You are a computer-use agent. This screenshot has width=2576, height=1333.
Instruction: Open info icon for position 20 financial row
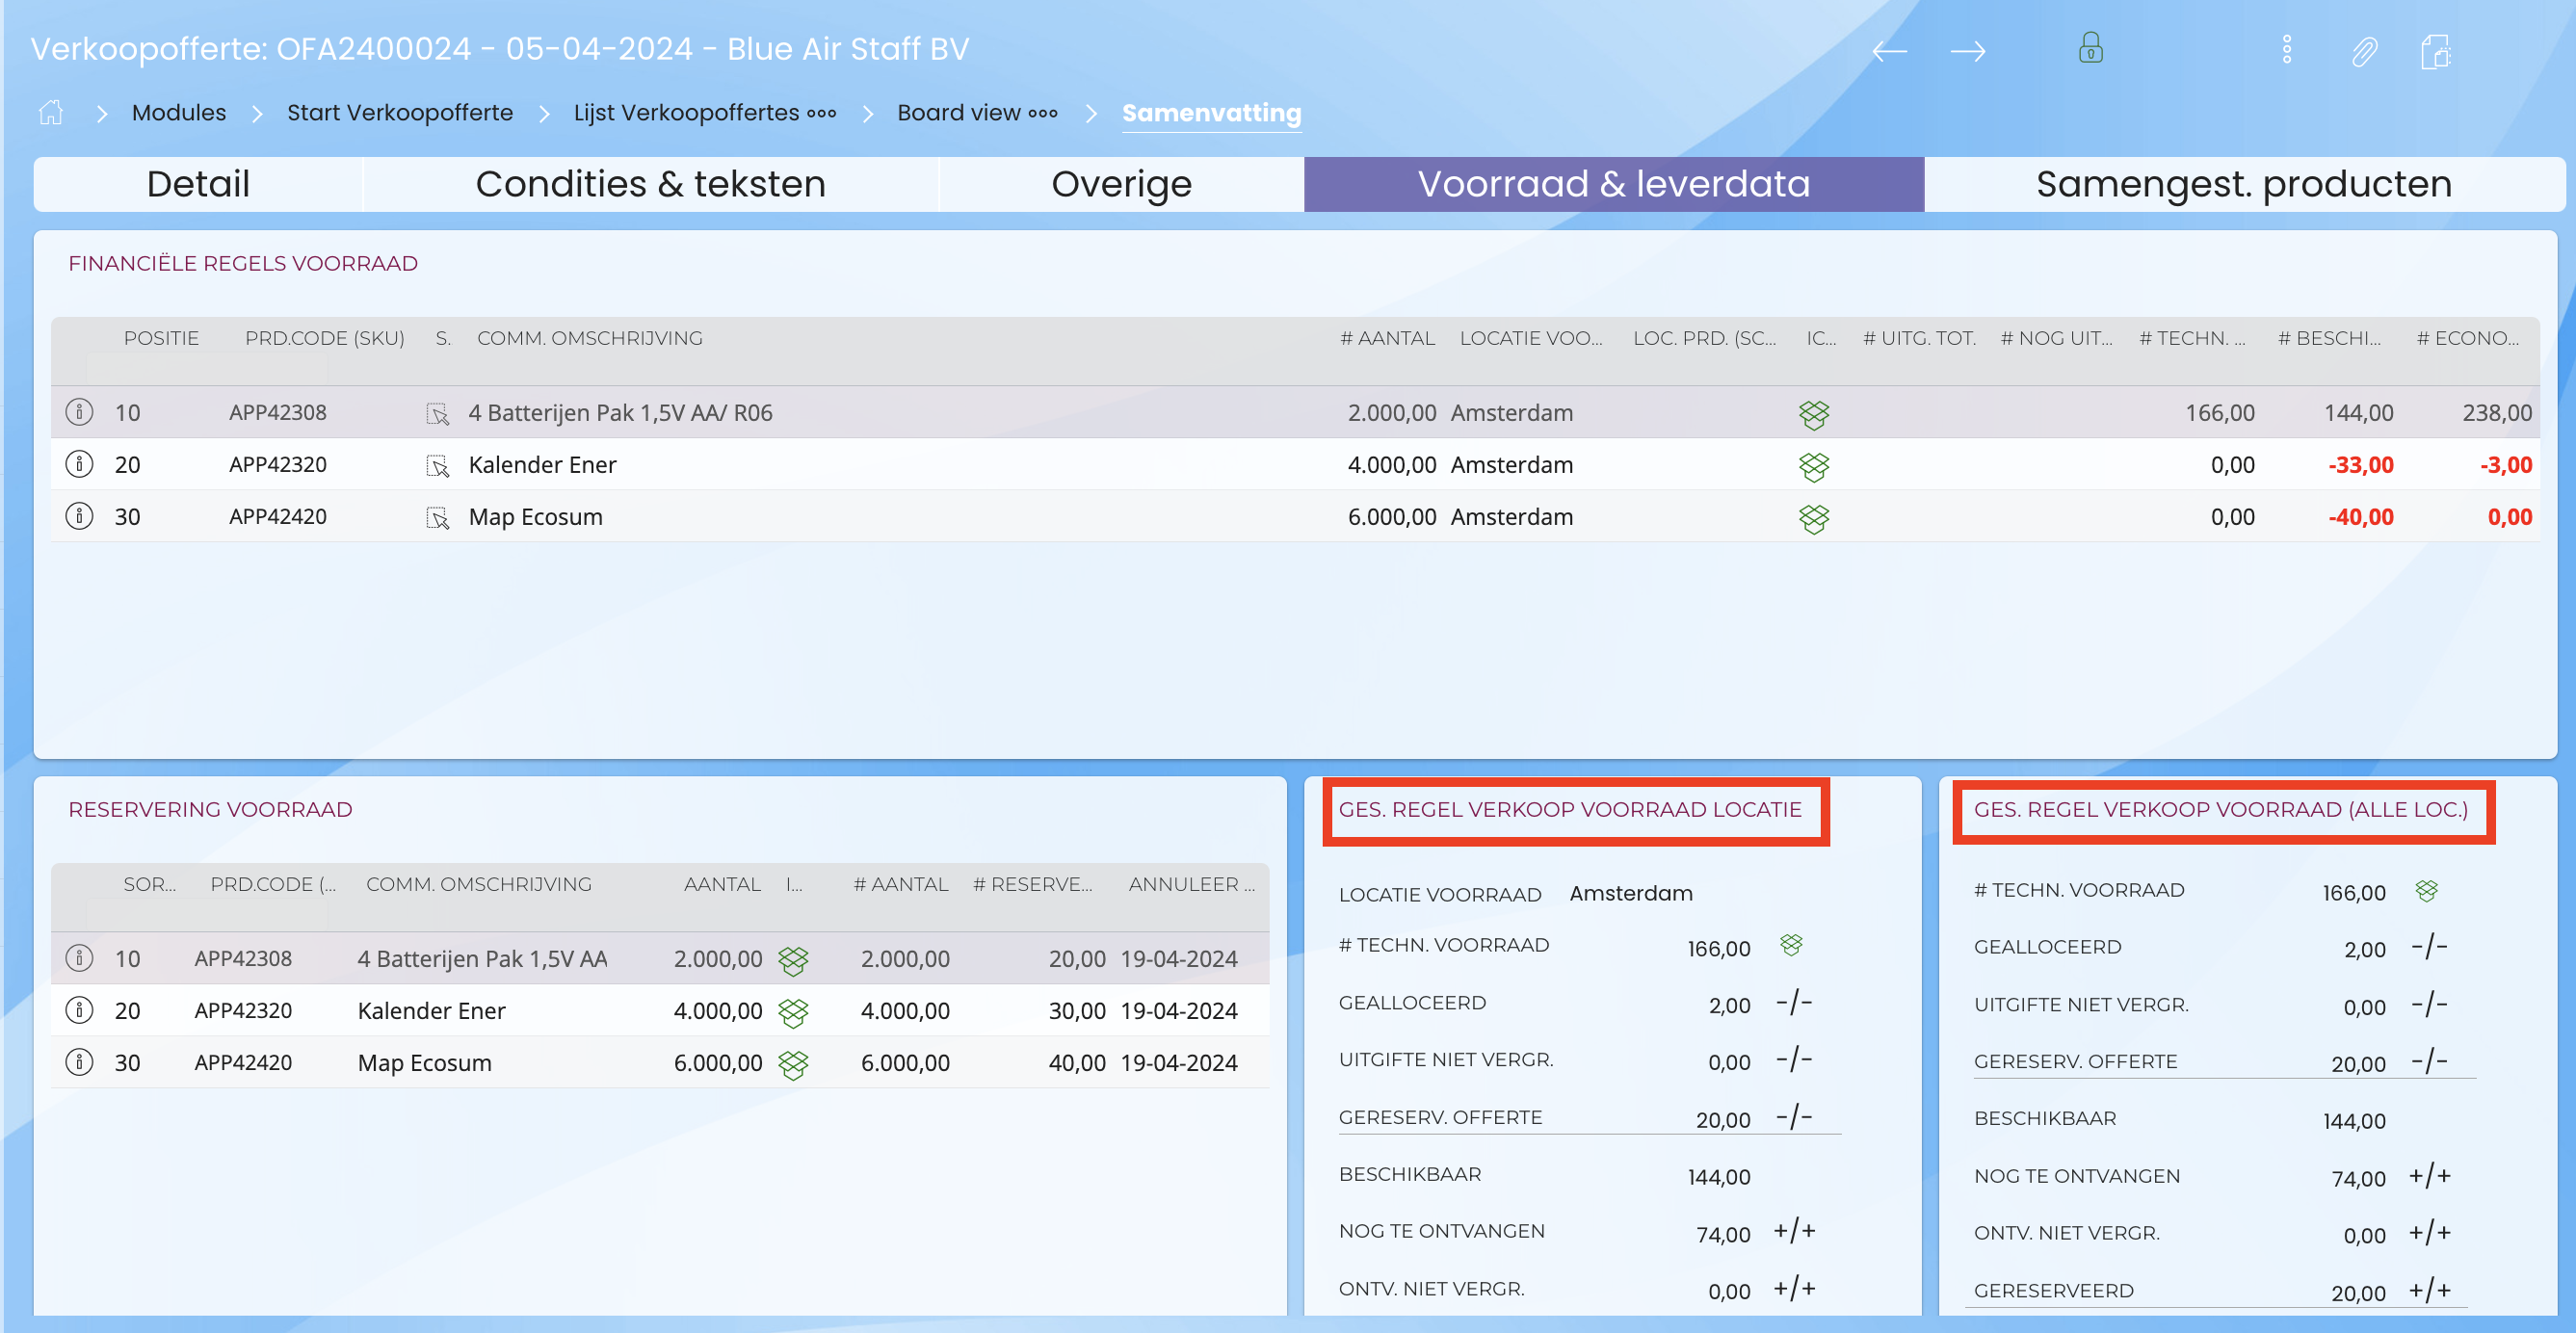(x=79, y=464)
